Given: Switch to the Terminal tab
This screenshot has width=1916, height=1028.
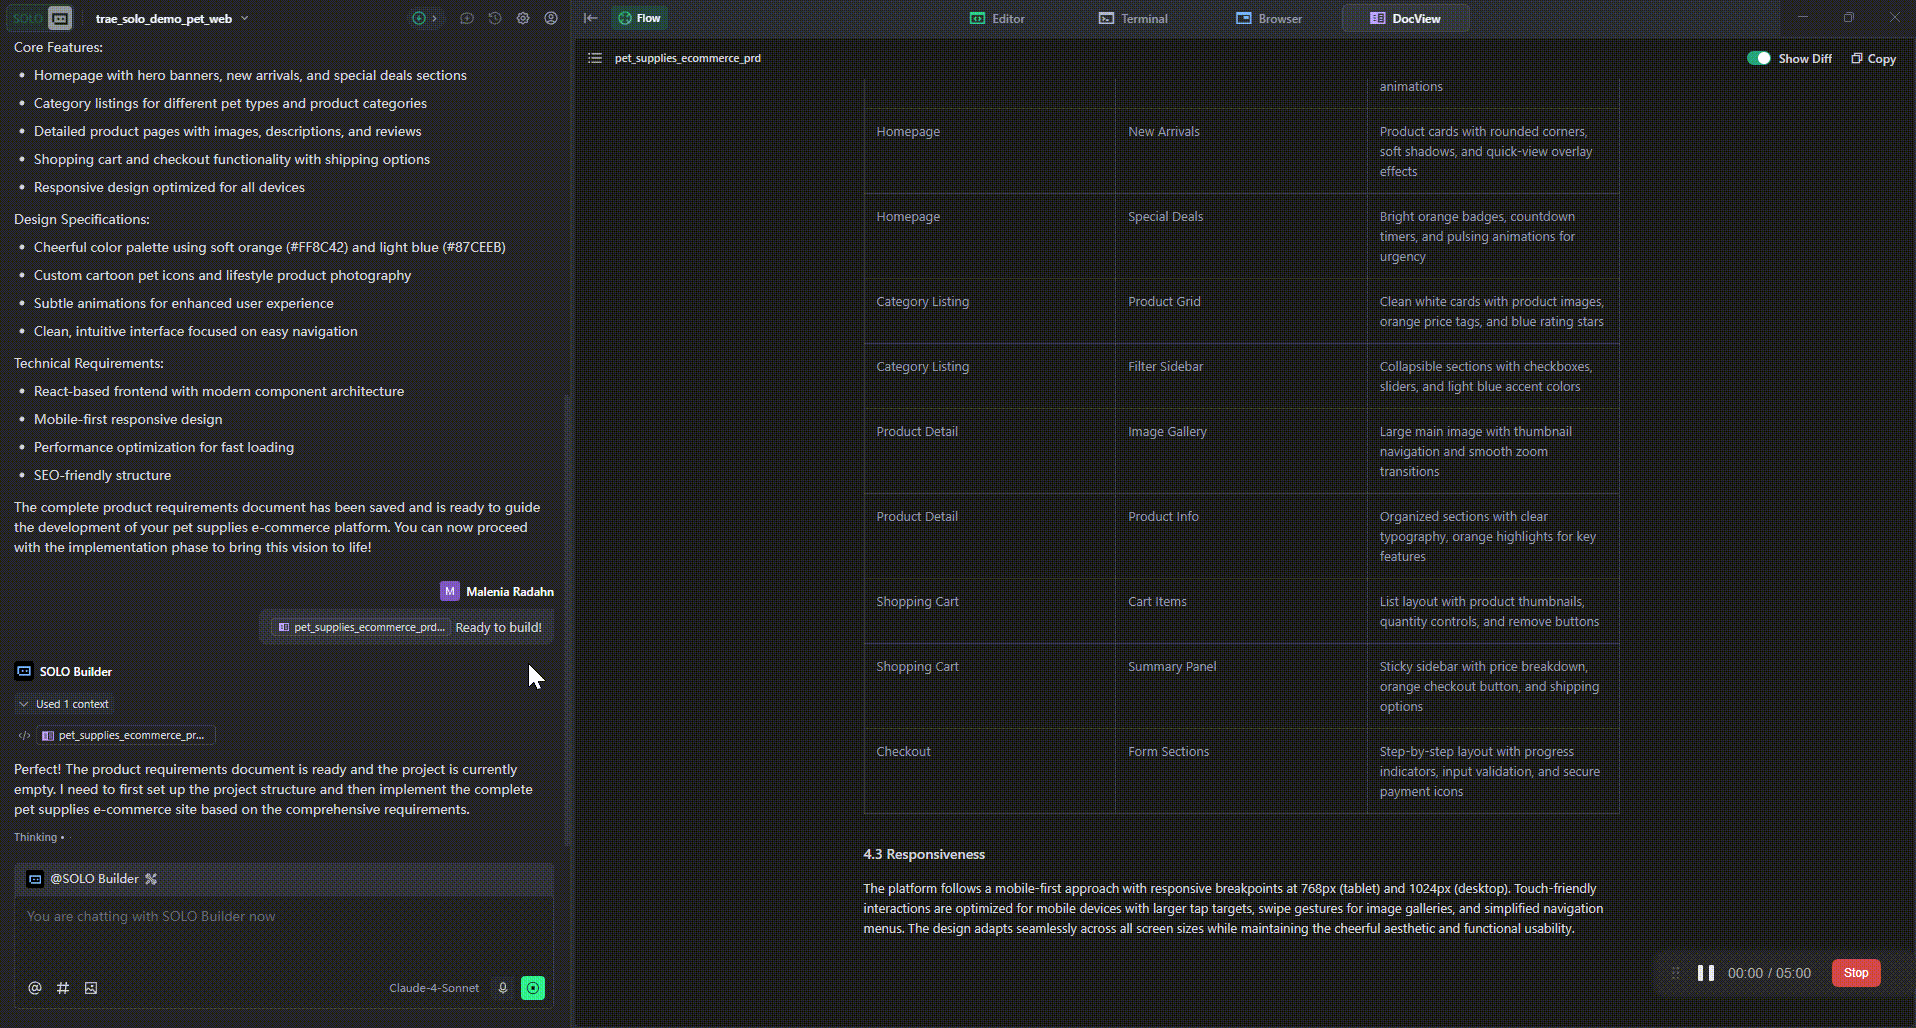Looking at the screenshot, I should tap(1133, 18).
